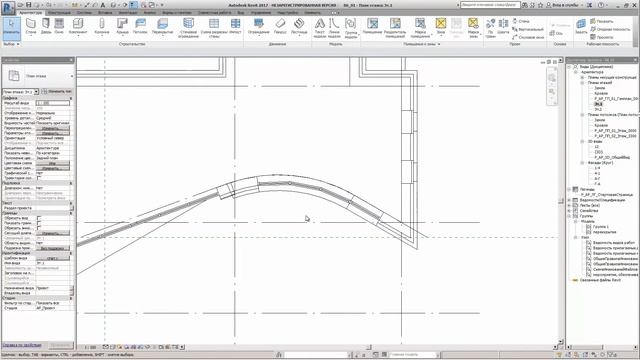The width and height of the screenshot is (640, 360).
Task: Select the Component (Компонент) tool
Action: point(78,27)
